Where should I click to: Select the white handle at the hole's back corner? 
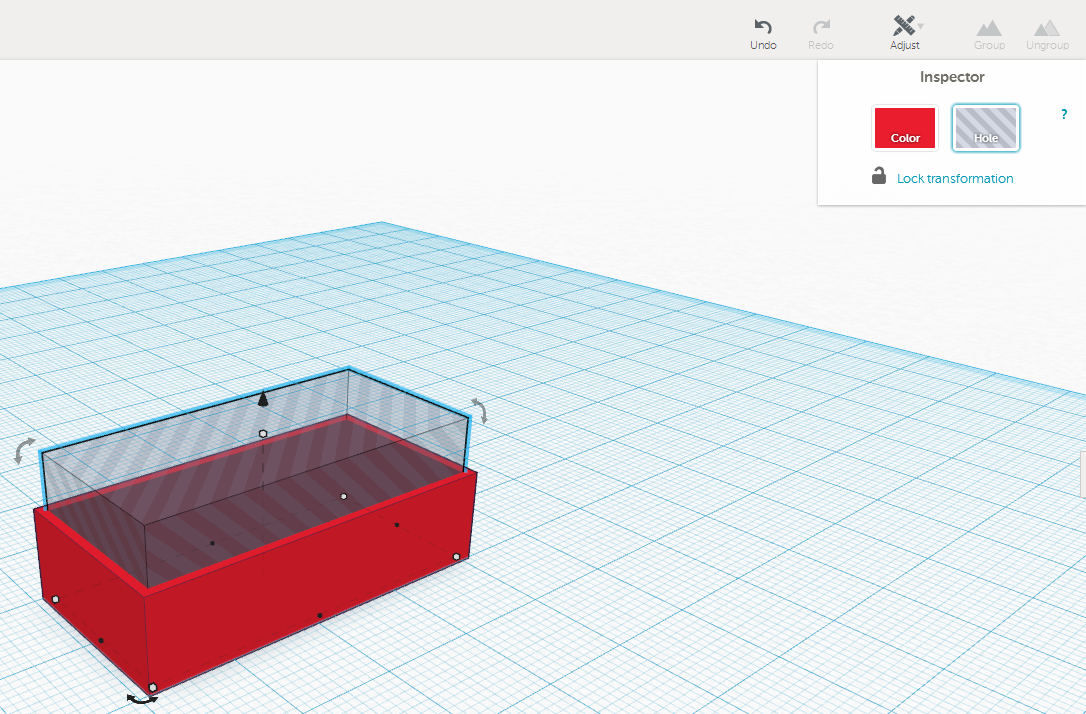[x=344, y=497]
